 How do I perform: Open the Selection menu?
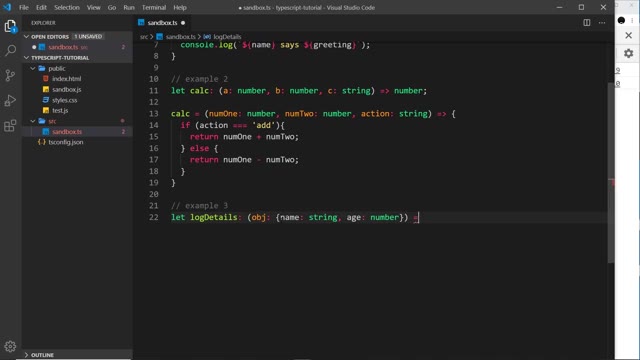(67, 7)
